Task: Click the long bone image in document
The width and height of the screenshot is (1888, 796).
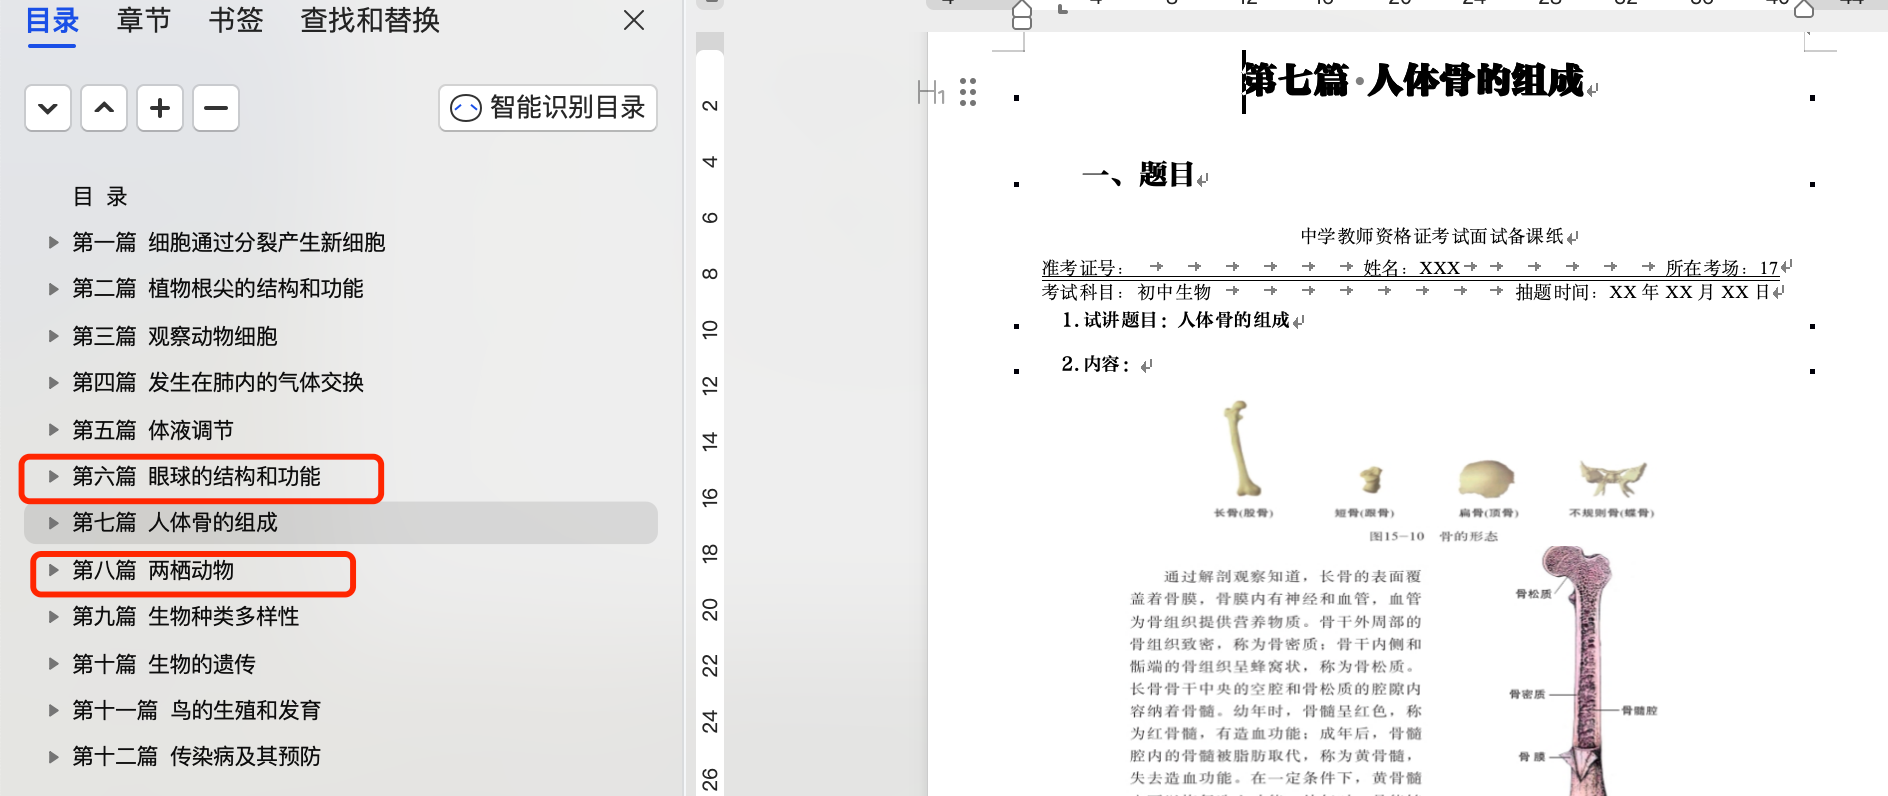Action: point(1242,449)
